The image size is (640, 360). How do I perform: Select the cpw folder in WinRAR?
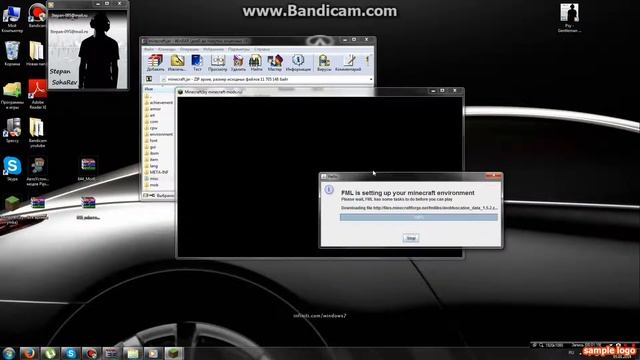click(x=151, y=128)
